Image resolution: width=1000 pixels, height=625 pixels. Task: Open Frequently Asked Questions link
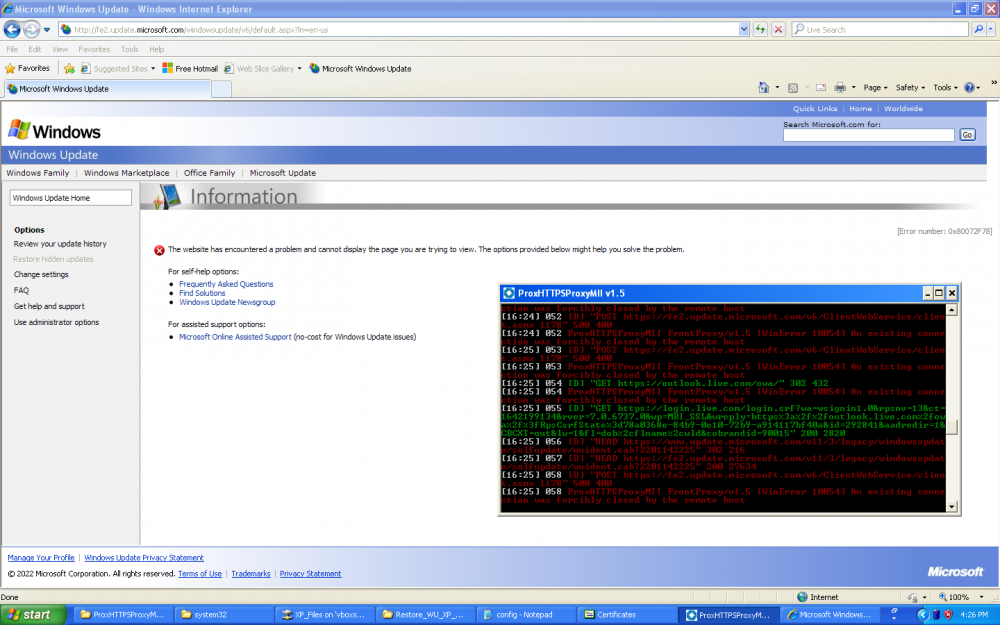[x=225, y=283]
